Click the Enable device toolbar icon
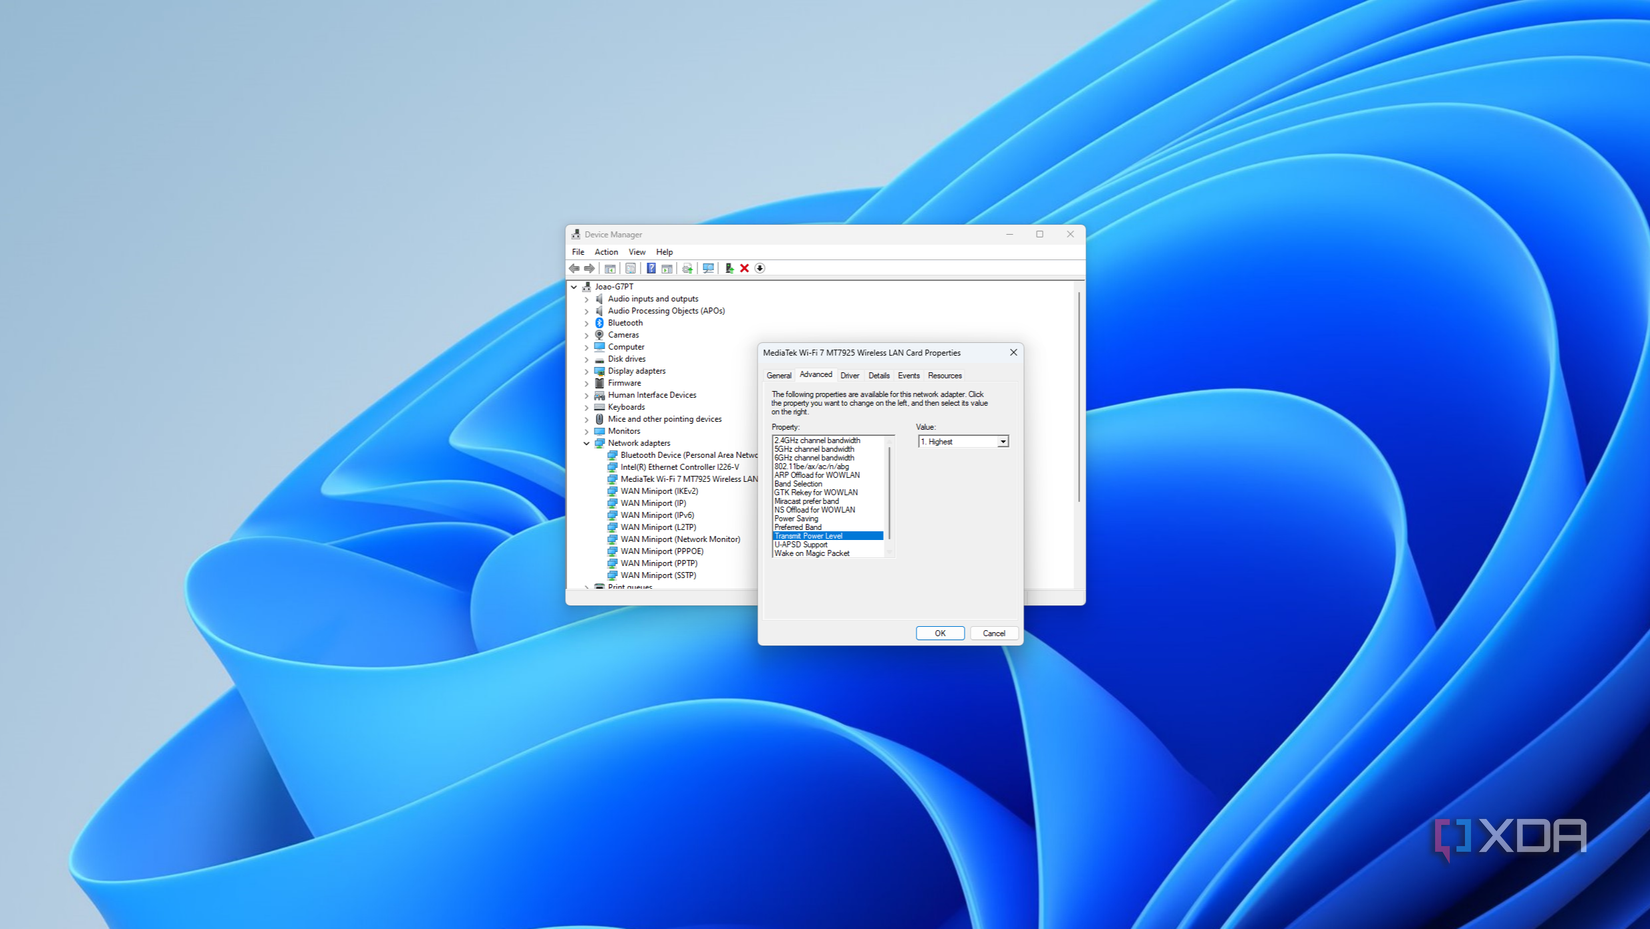1650x929 pixels. point(729,268)
